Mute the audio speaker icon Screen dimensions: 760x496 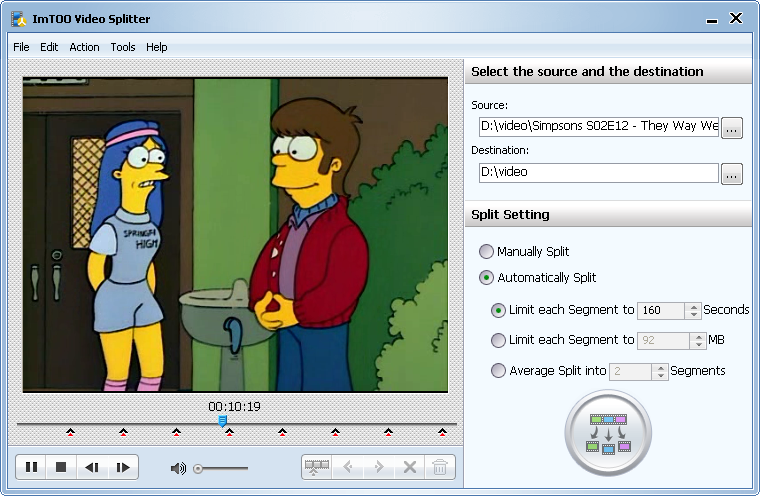[178, 468]
